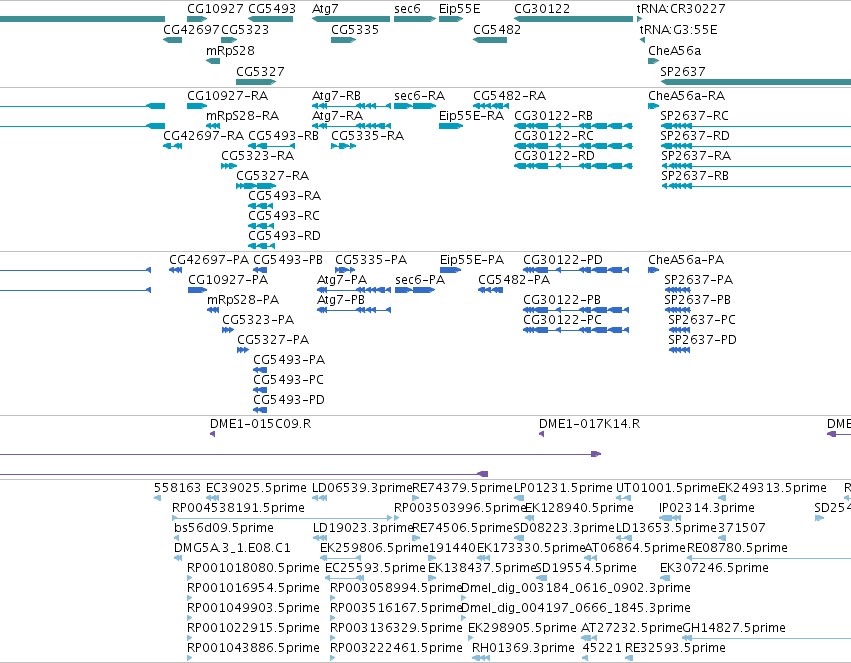
Task: Select transcript CG5482-RA
Action: (x=509, y=96)
